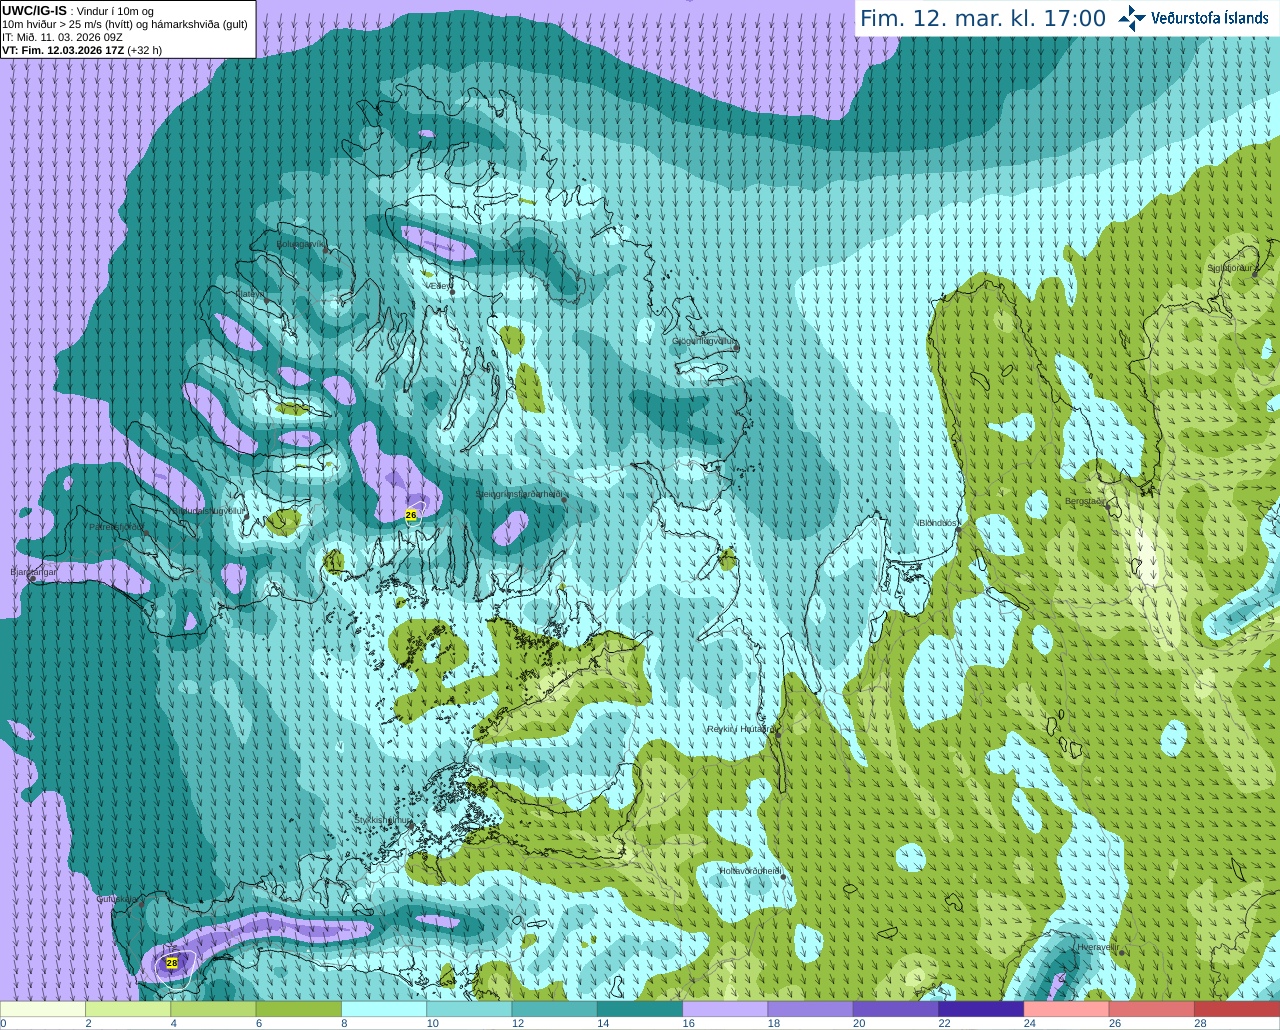Click the 14–16 m/s dark teal swatch
Image resolution: width=1280 pixels, height=1030 pixels.
[x=640, y=1009]
